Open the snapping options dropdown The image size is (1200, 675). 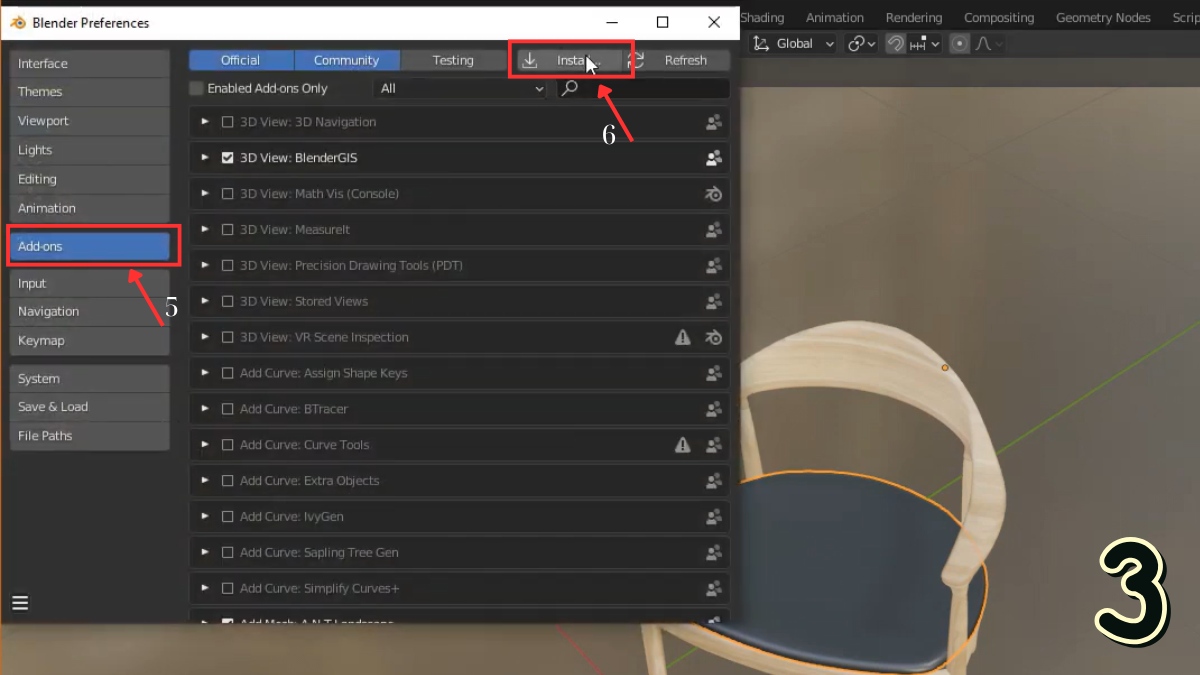pos(925,43)
